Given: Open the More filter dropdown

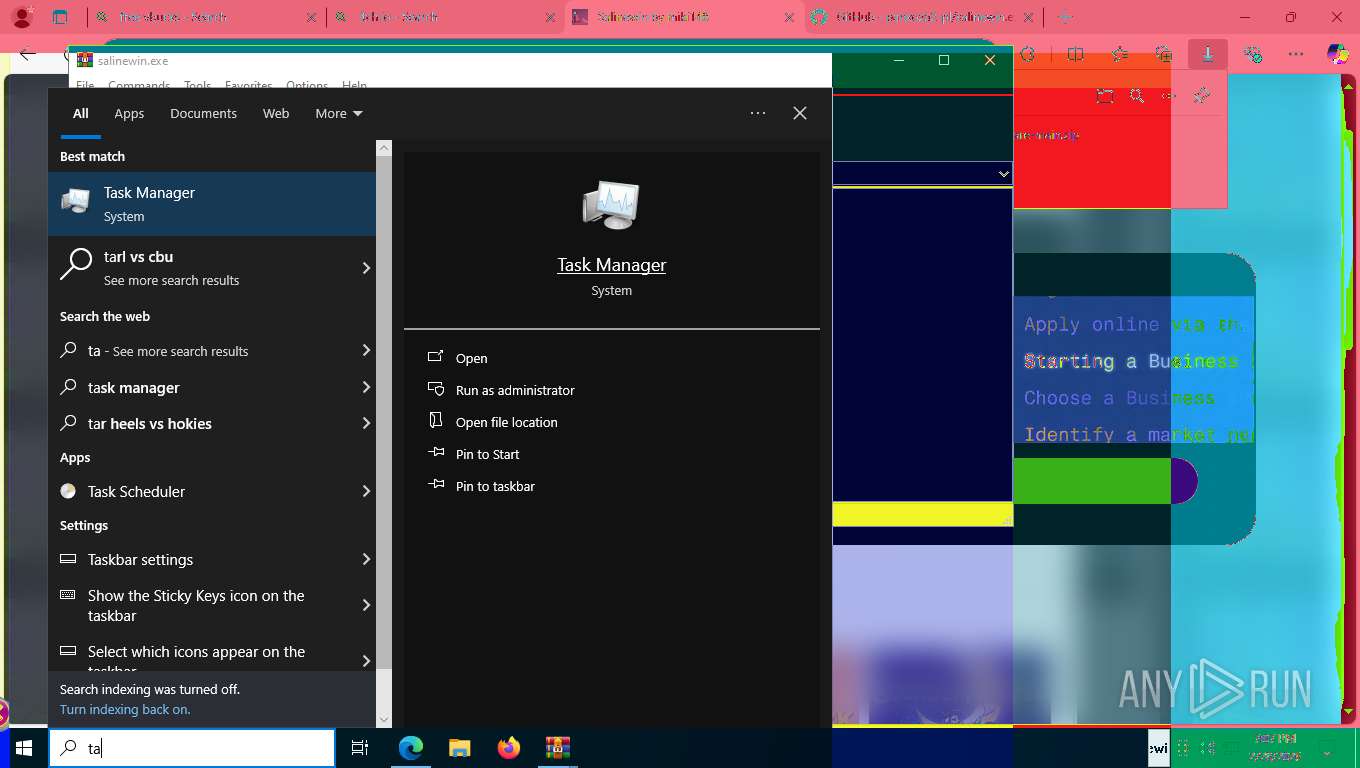Looking at the screenshot, I should pos(339,113).
